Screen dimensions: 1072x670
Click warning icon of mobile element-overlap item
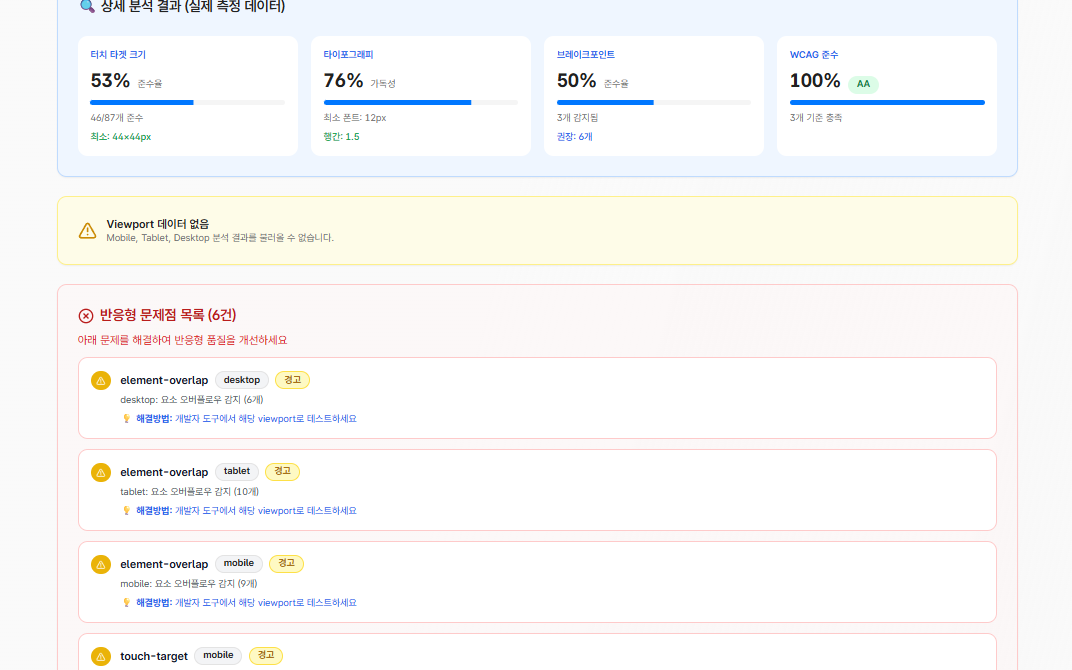point(100,564)
